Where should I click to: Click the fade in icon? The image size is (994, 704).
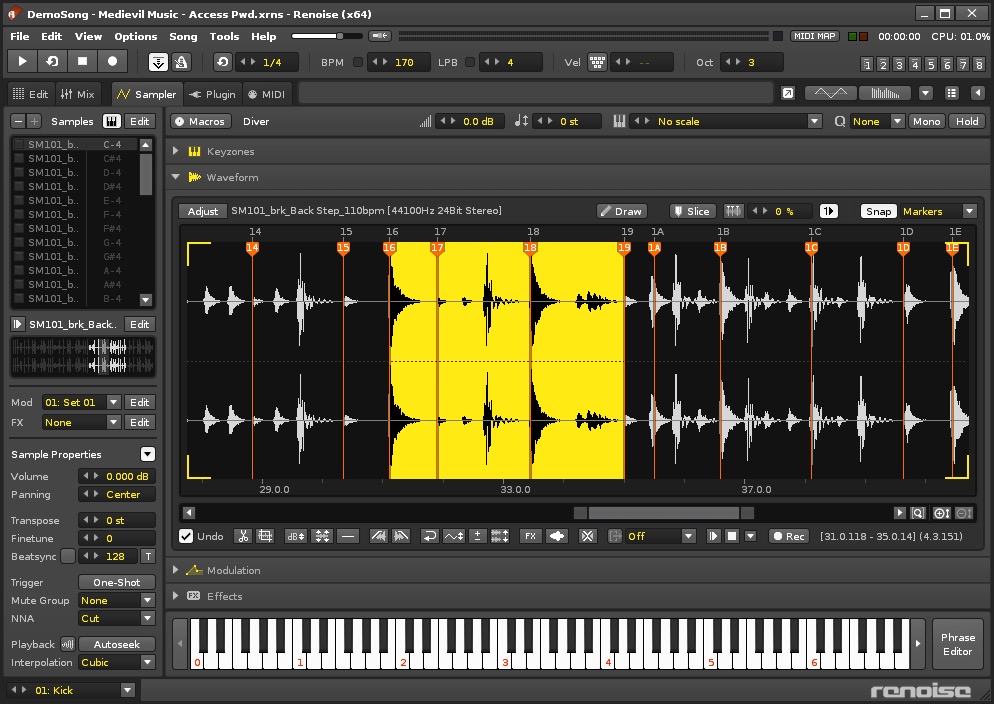click(379, 536)
